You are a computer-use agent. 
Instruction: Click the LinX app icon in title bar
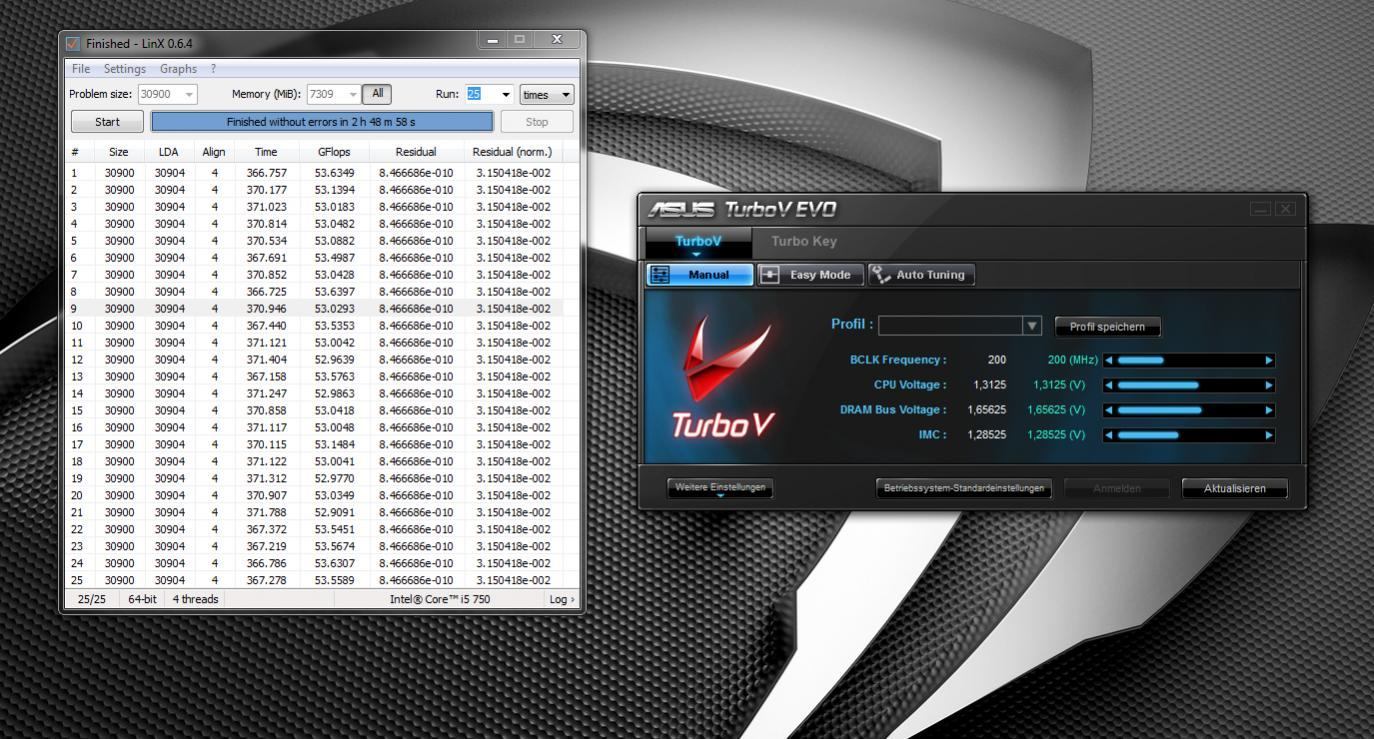72,44
